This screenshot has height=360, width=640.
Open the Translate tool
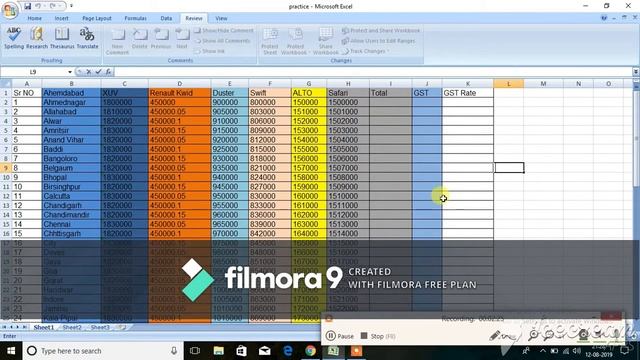click(x=87, y=38)
